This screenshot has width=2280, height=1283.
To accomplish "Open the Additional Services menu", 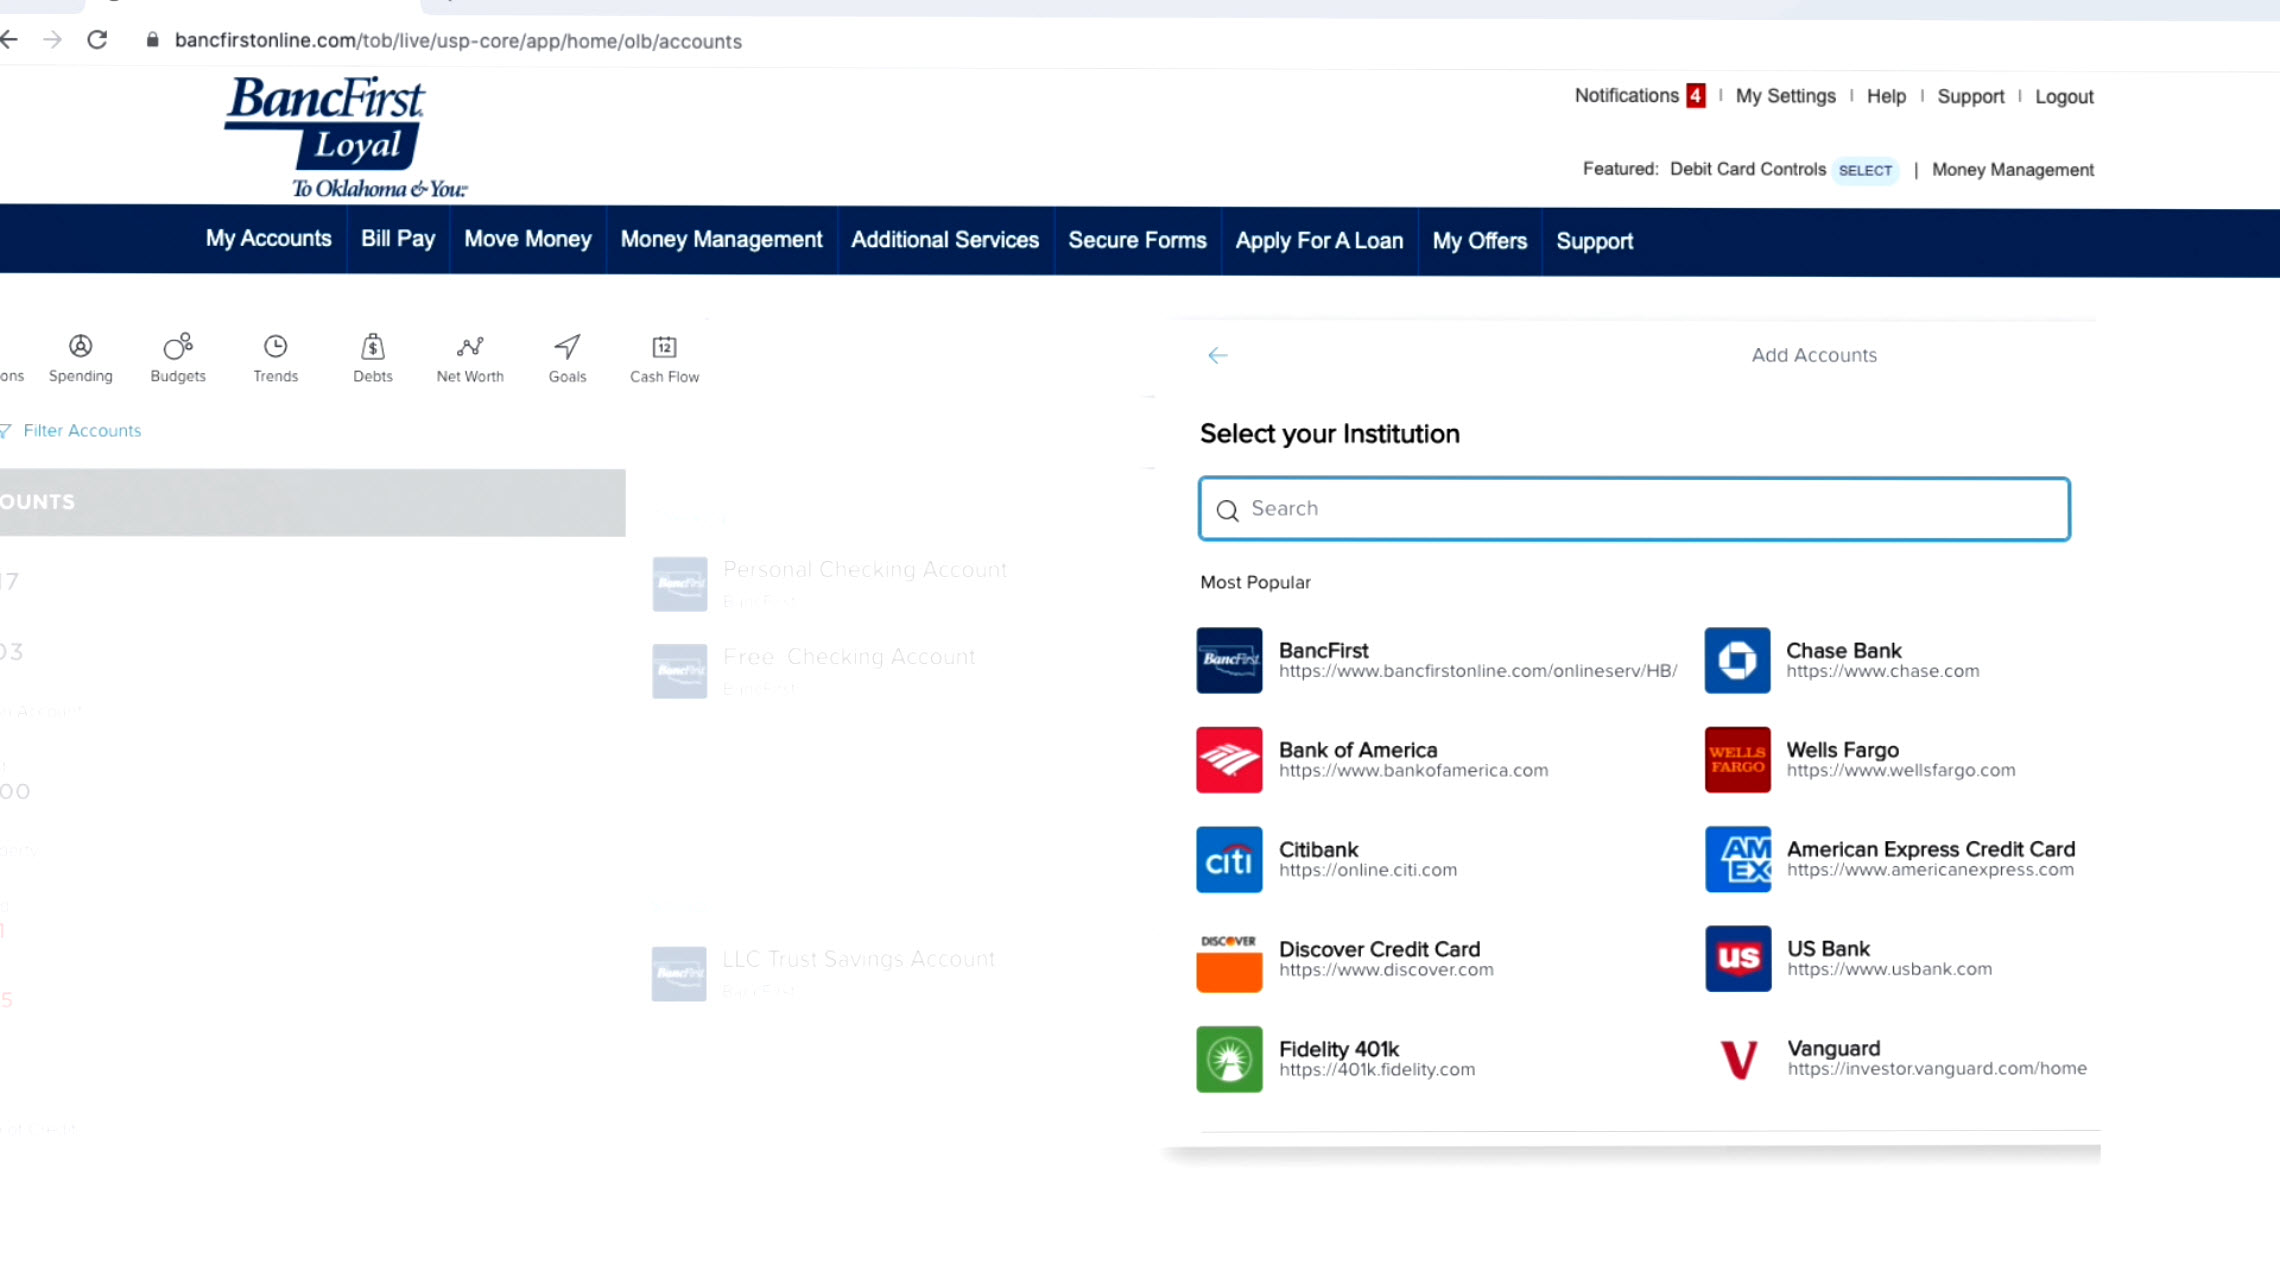I will click(x=944, y=240).
